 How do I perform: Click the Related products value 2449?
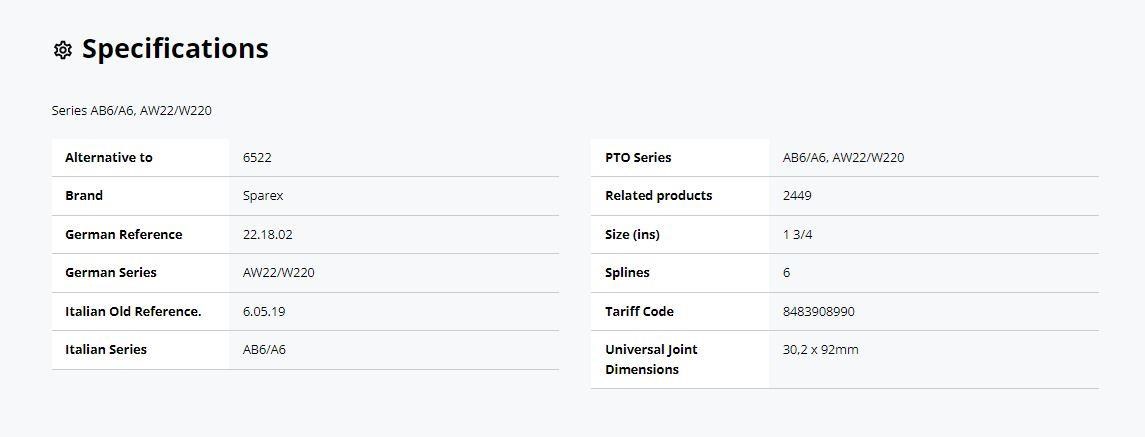click(x=797, y=196)
